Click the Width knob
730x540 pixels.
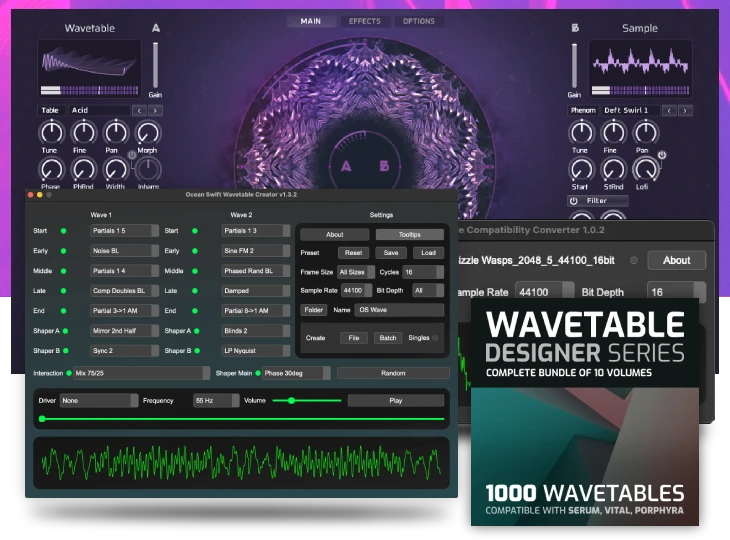point(115,169)
